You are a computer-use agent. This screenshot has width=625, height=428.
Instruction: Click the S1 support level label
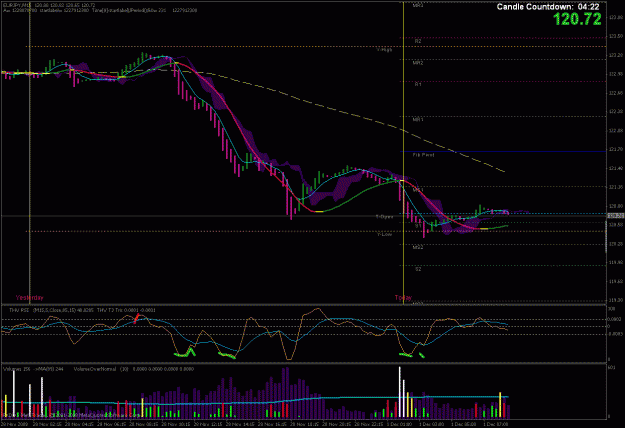point(418,226)
